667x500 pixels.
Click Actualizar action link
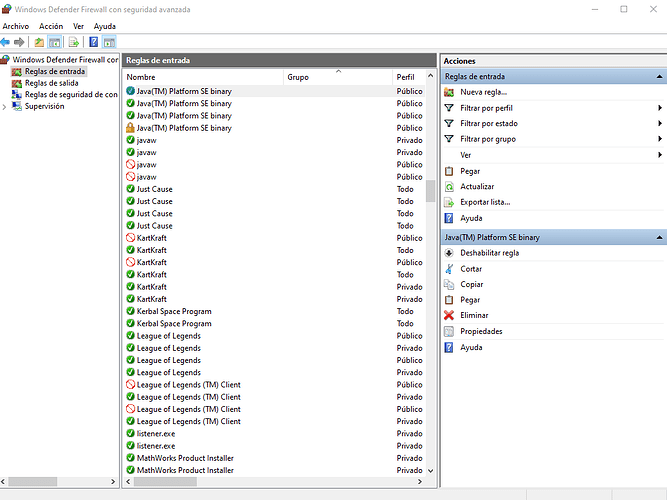click(x=477, y=187)
